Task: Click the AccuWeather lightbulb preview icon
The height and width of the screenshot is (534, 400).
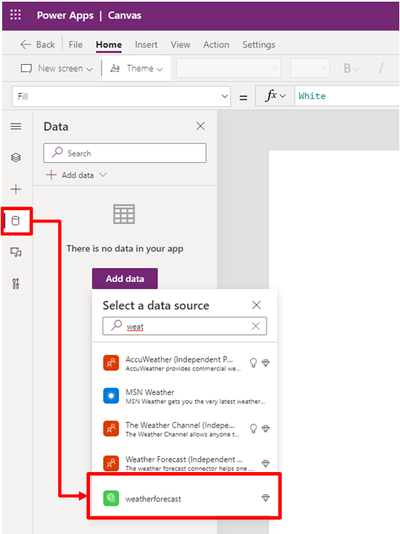Action: tap(253, 363)
